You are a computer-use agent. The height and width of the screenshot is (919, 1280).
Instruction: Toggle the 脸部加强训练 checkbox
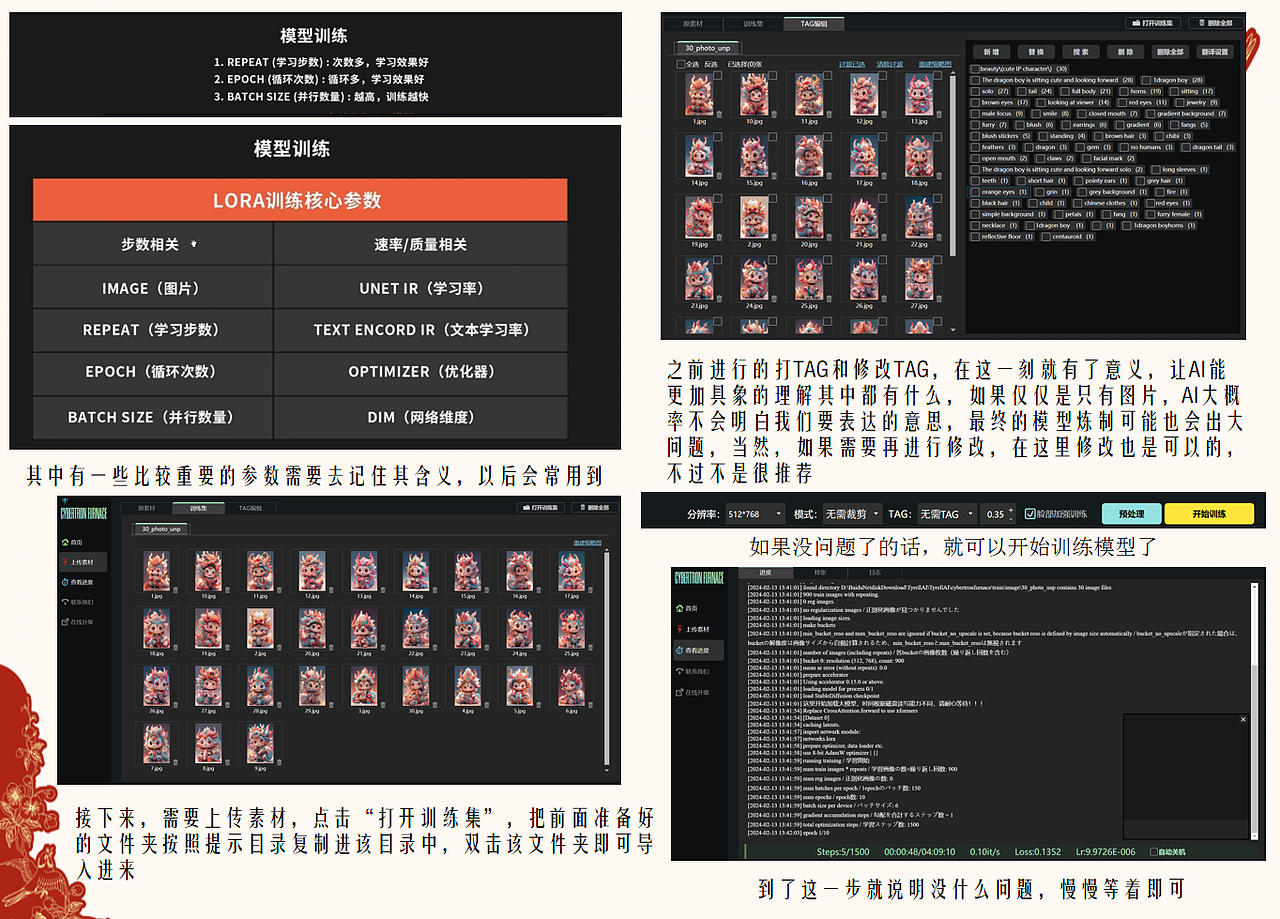(1029, 514)
